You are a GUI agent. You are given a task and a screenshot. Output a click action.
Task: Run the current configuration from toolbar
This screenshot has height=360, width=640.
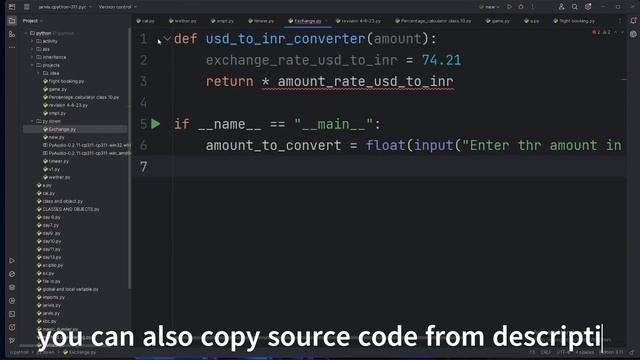[x=509, y=7]
